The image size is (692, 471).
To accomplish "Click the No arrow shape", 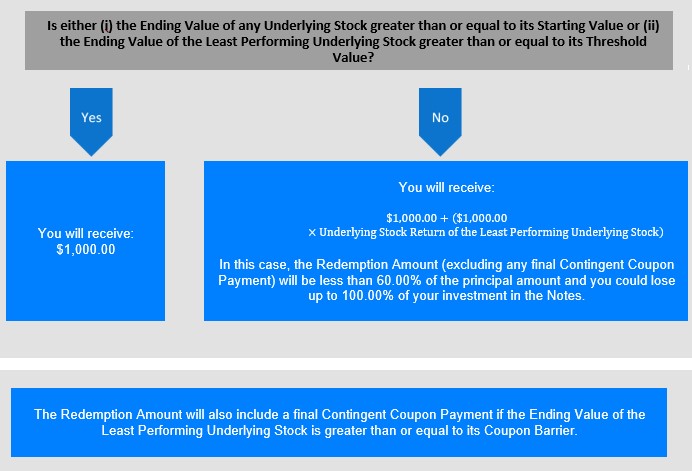I will [440, 121].
